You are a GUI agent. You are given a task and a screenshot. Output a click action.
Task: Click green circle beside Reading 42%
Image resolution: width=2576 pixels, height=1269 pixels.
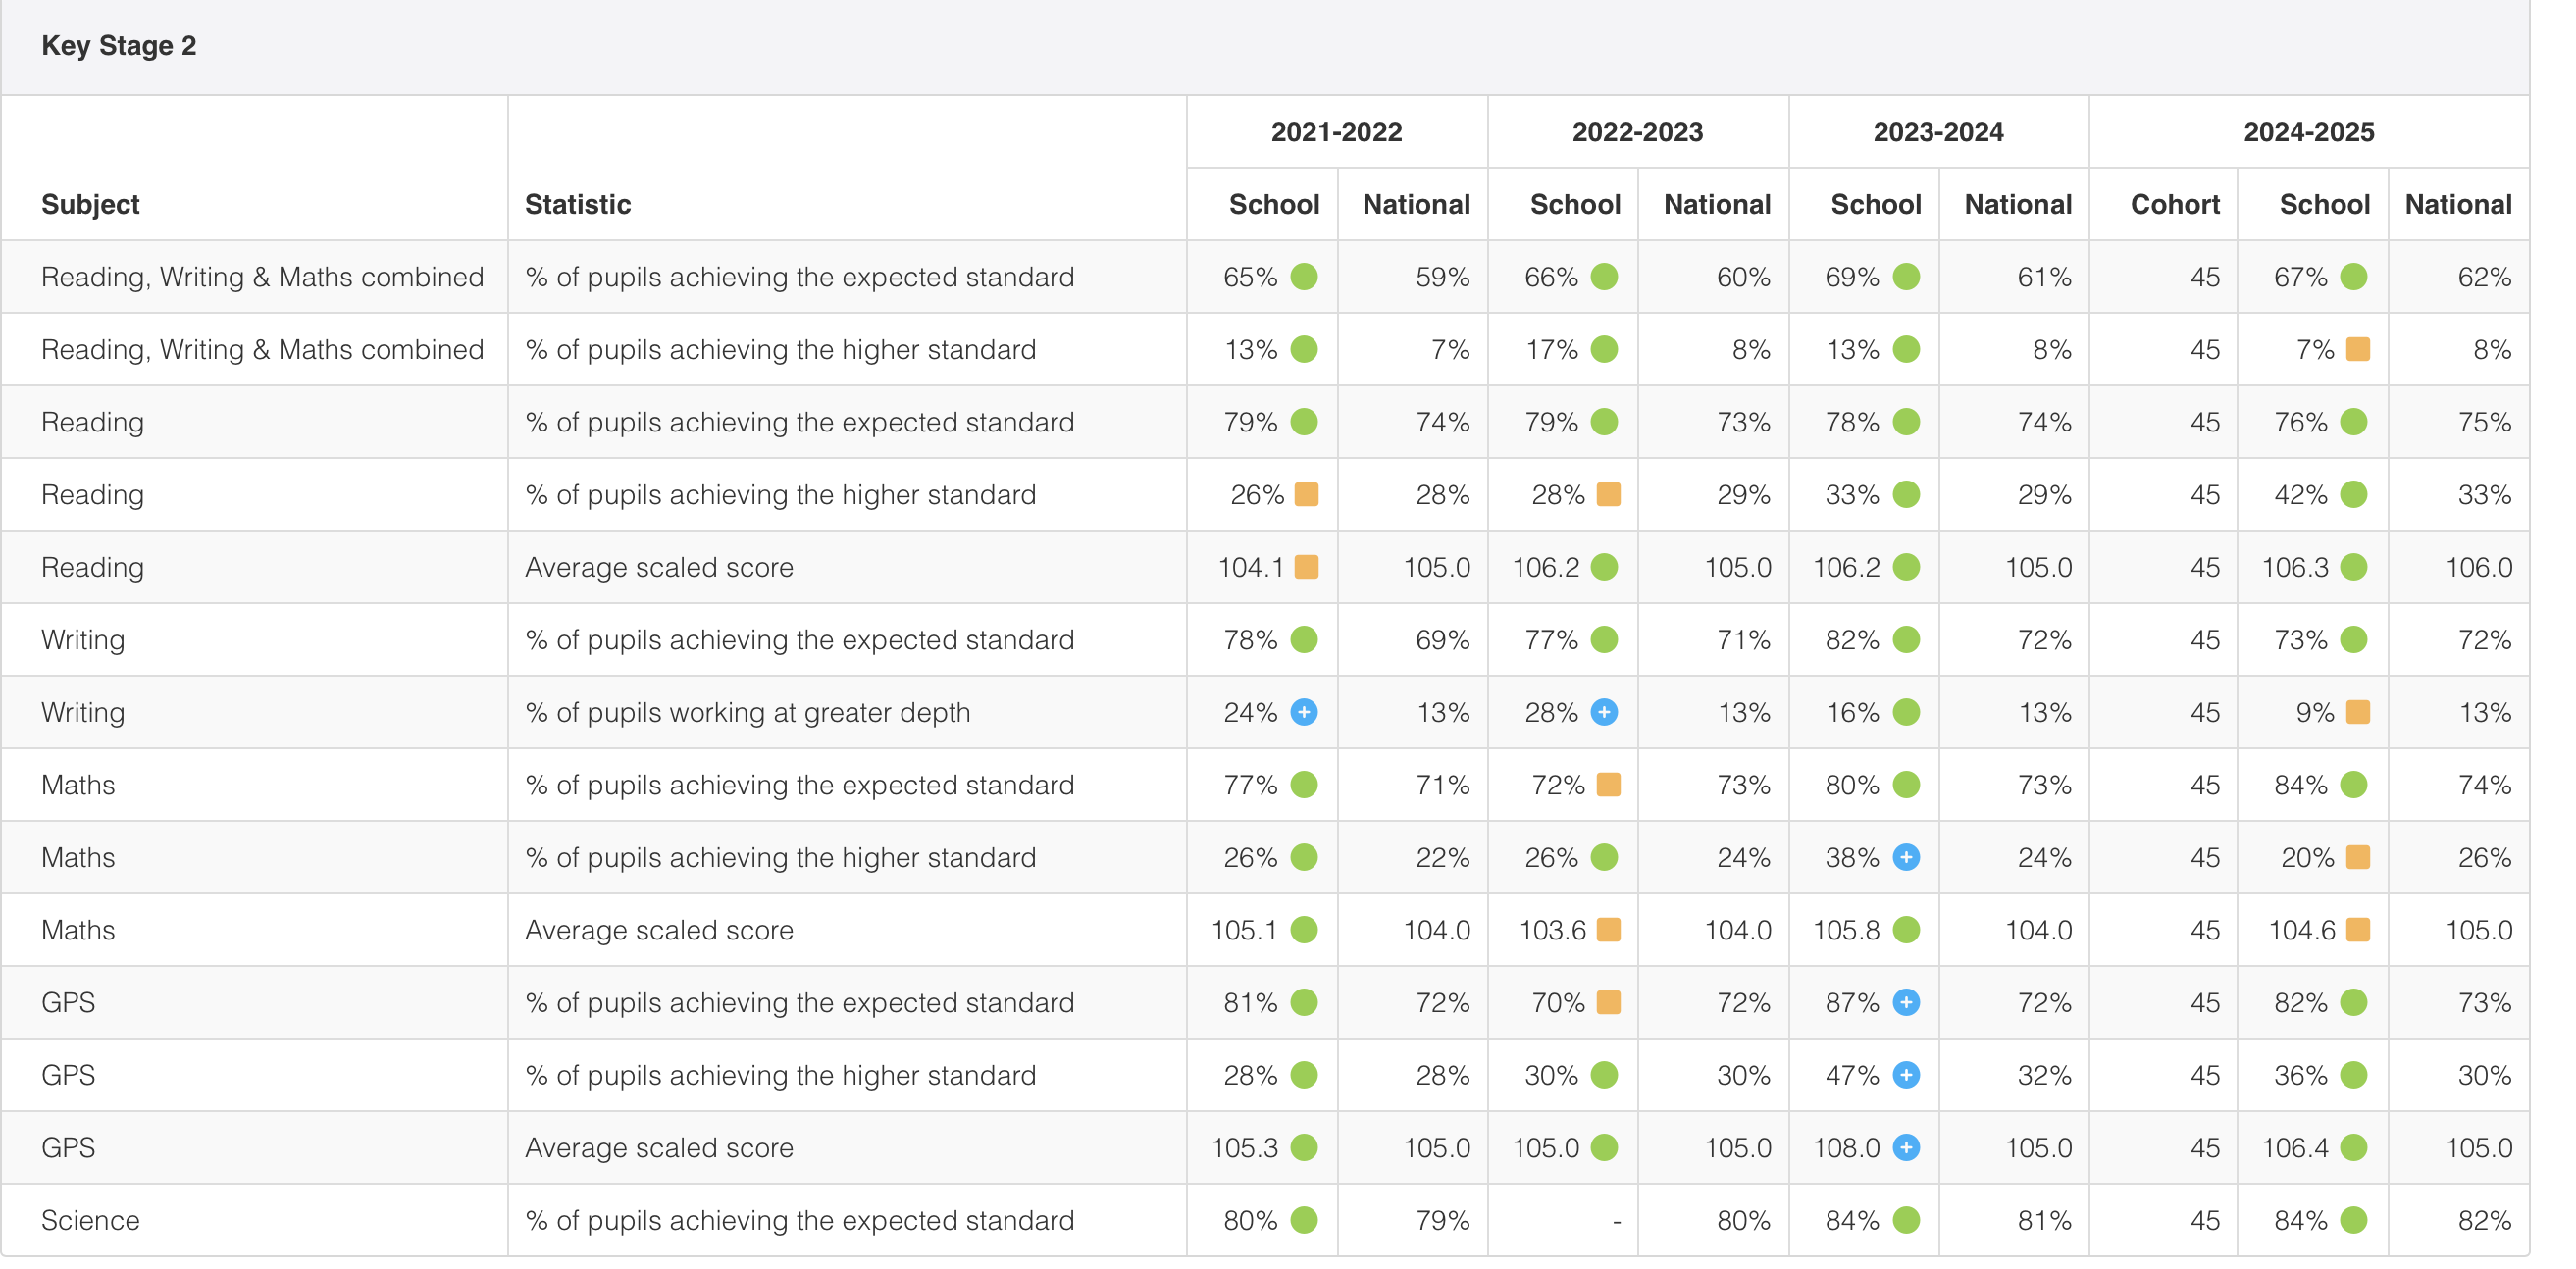tap(2354, 494)
